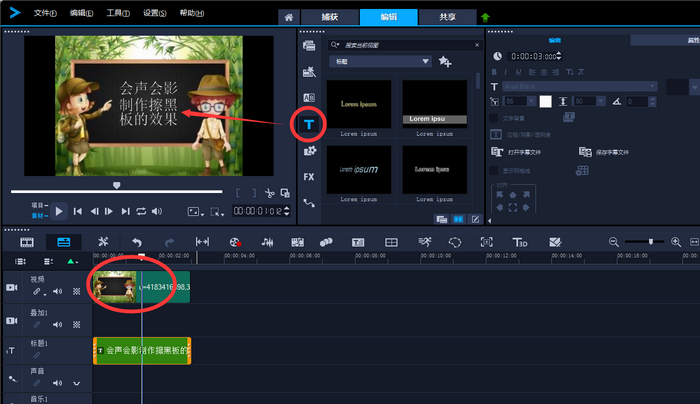Expand the 声音 voice track chevron
Screen dimensions: 700x404
tap(77, 383)
